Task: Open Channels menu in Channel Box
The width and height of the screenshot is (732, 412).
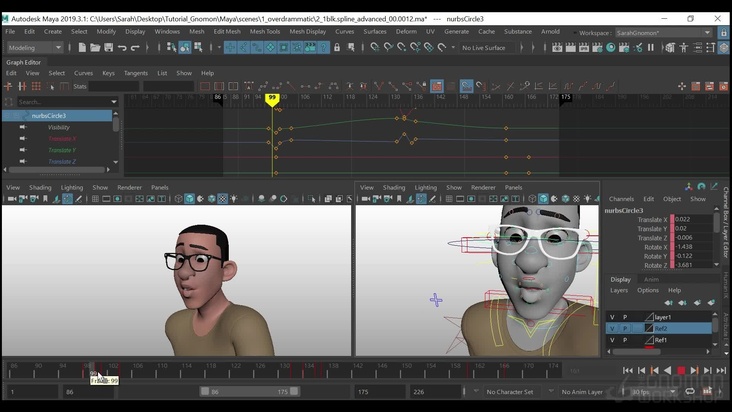Action: tap(621, 199)
